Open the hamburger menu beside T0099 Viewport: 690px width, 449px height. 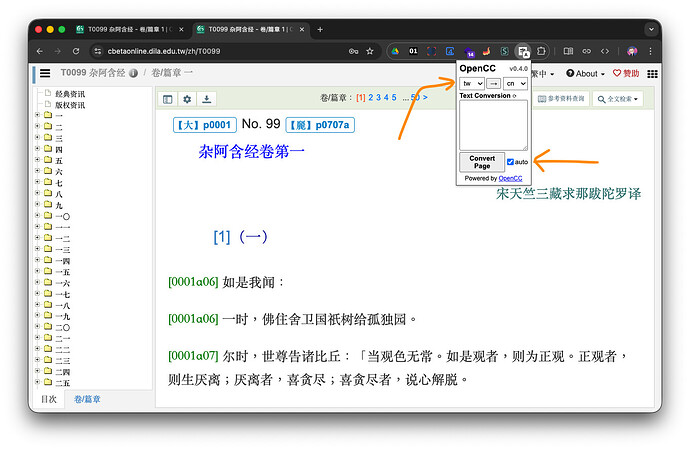pos(45,73)
